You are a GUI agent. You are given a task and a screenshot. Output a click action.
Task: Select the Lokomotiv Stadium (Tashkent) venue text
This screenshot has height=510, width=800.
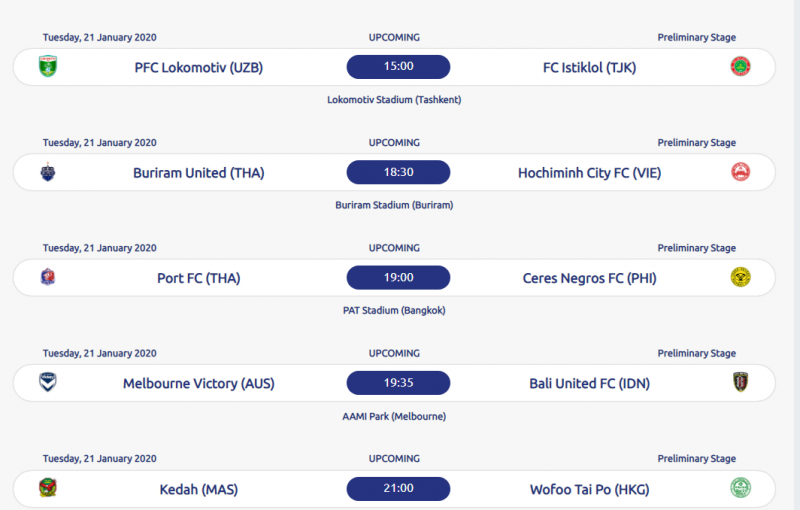point(394,100)
